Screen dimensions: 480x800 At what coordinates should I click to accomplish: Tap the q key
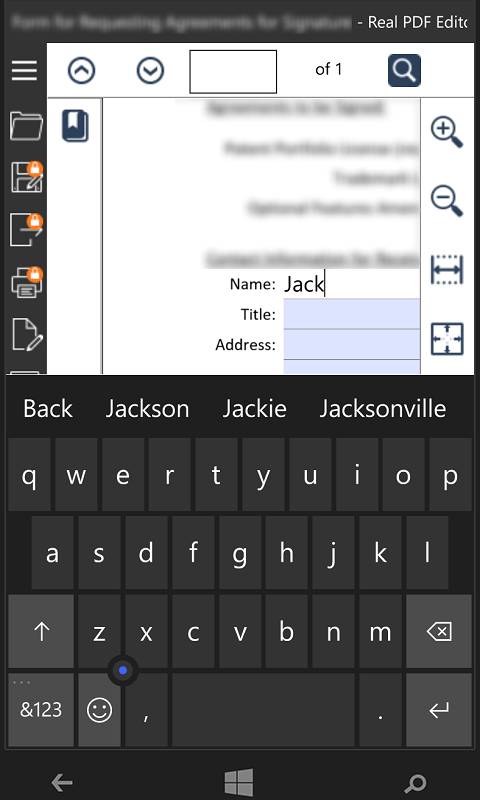(x=30, y=474)
